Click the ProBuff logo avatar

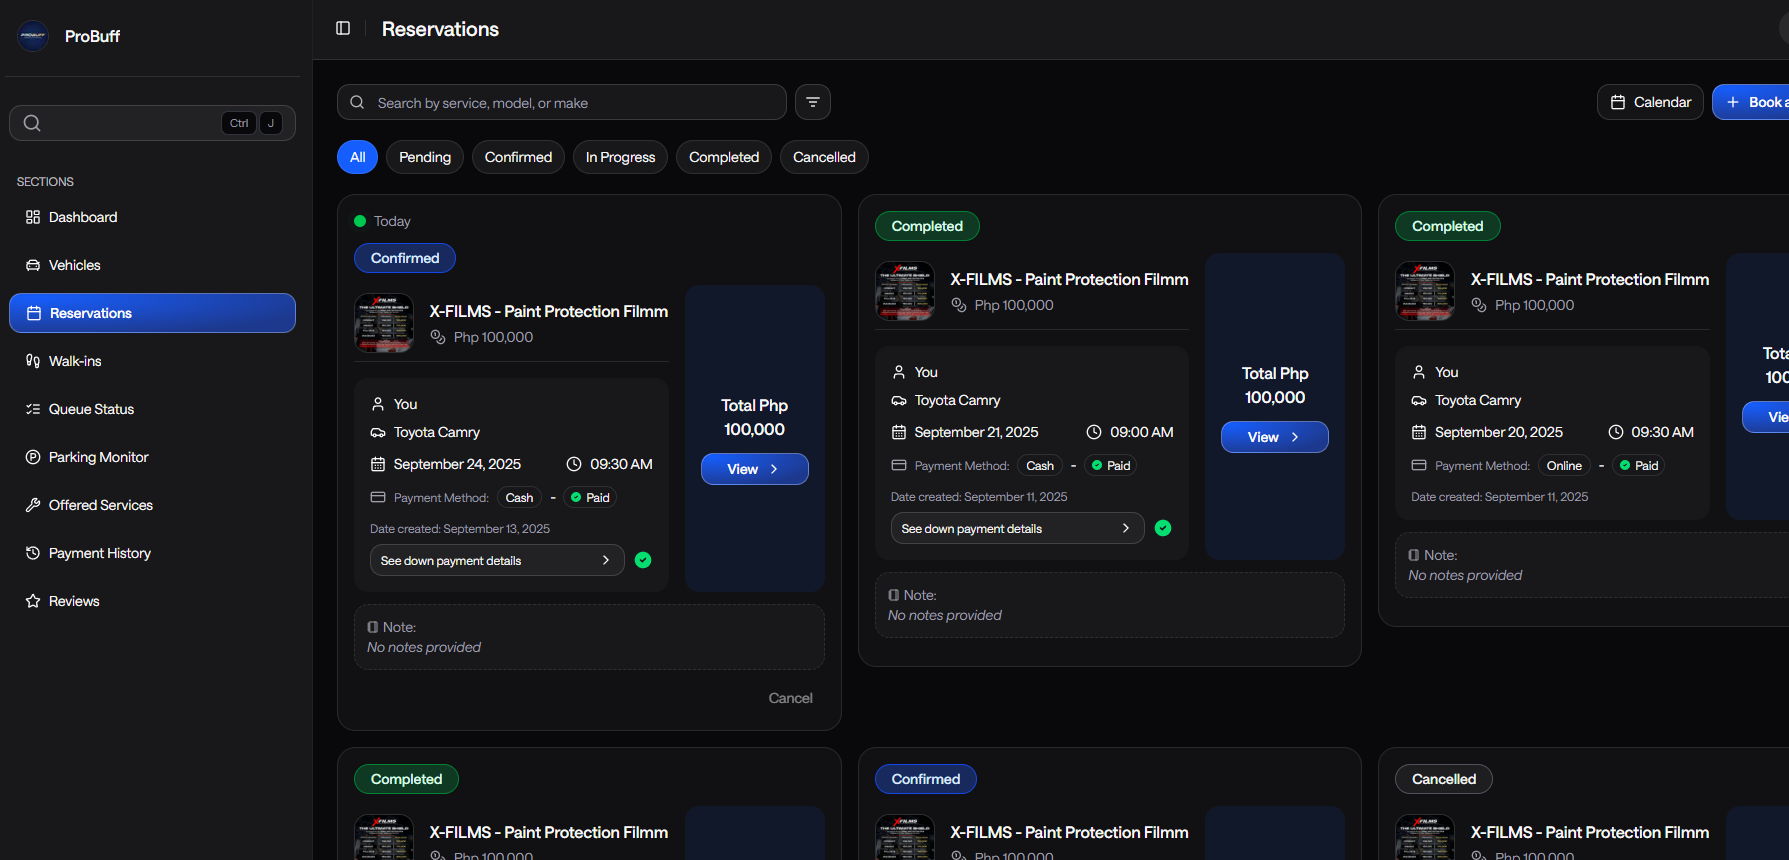[x=33, y=36]
